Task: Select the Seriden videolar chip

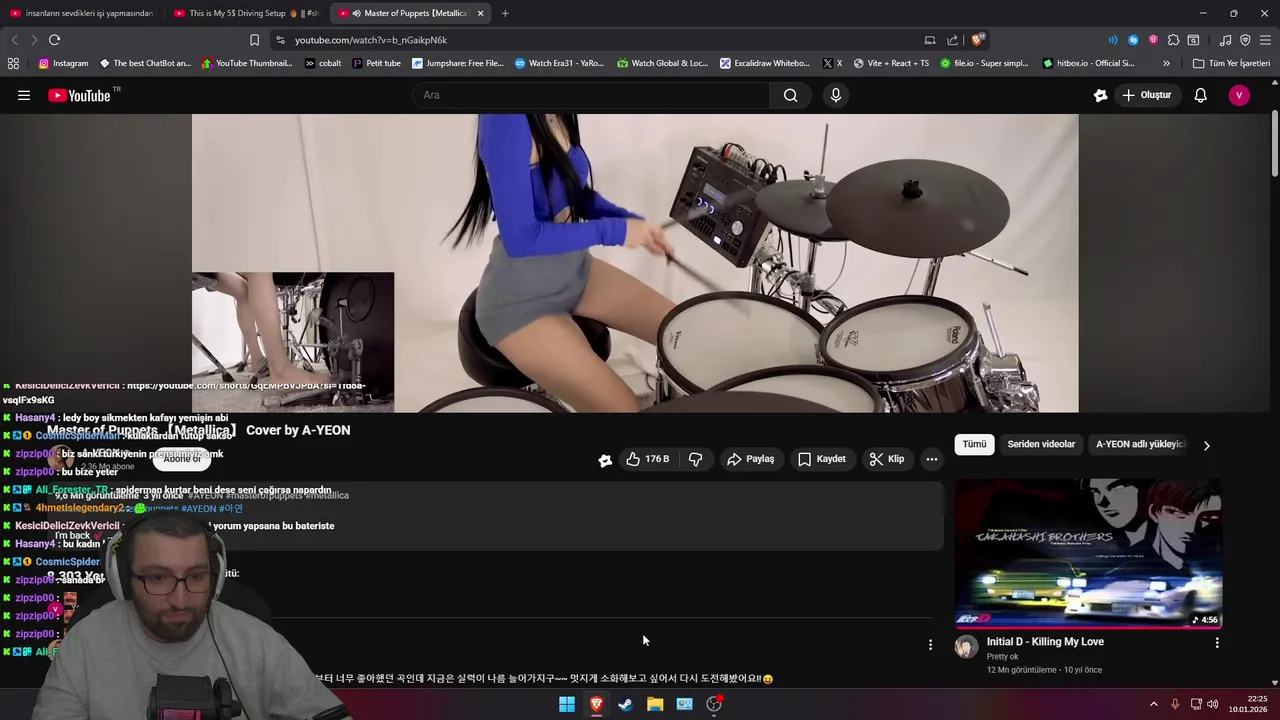Action: (x=1041, y=444)
